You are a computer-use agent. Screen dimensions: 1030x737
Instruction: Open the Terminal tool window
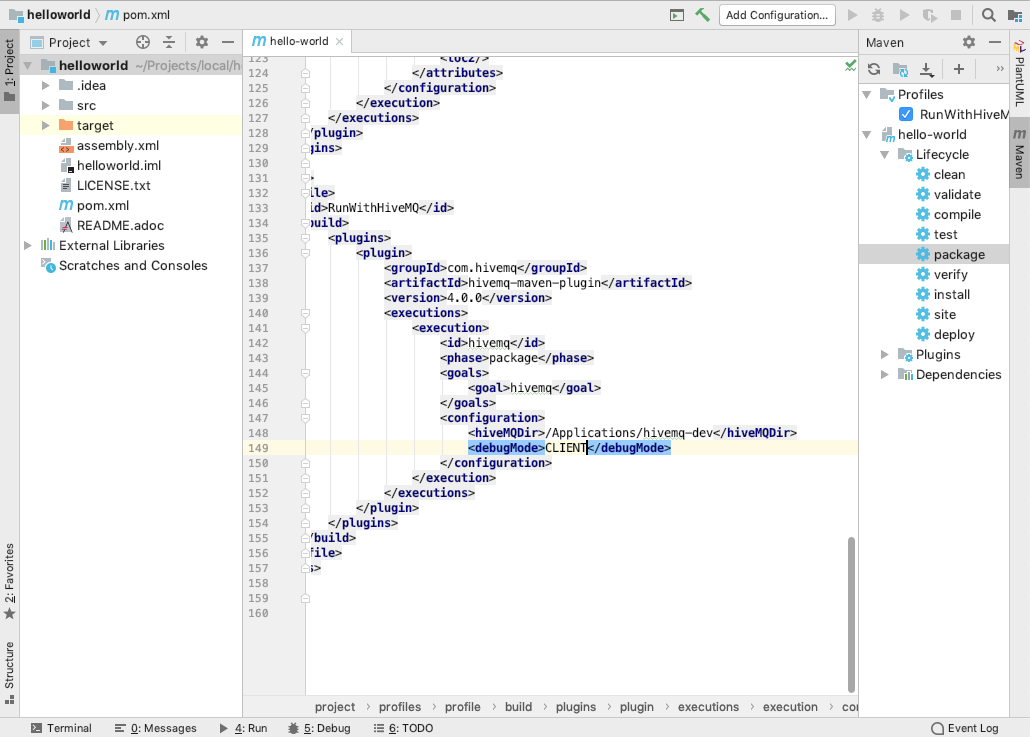(61, 728)
